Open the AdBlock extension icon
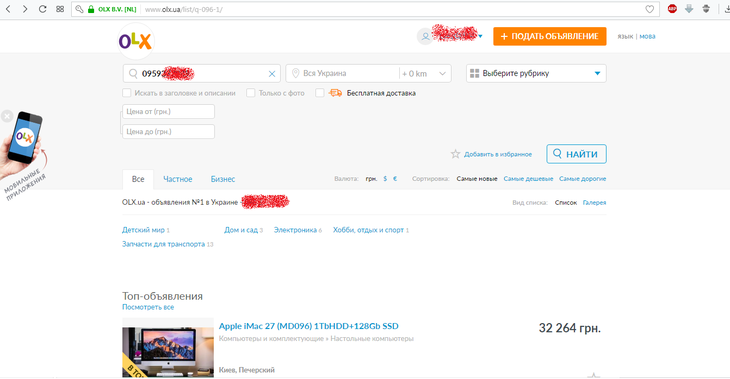This screenshot has width=730, height=379. tap(672, 8)
